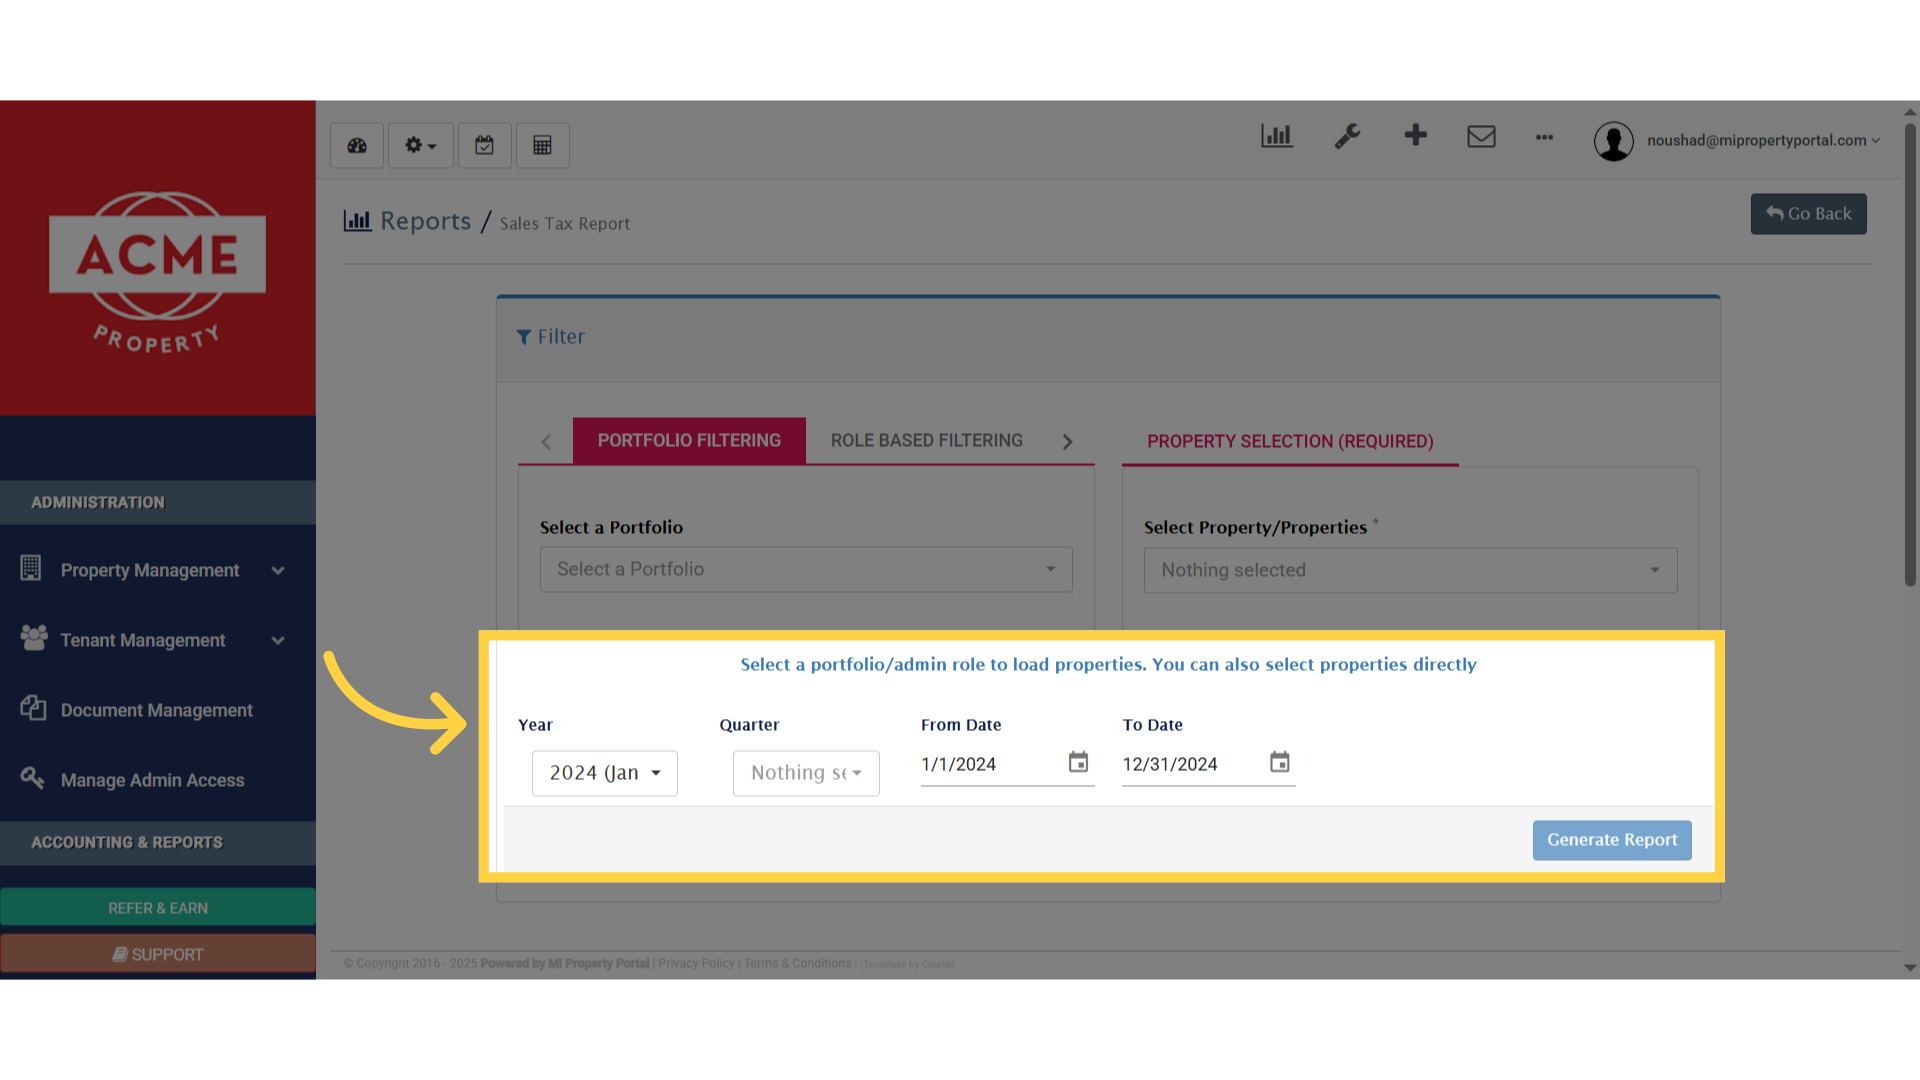
Task: Click the page vertical scrollbar
Action: tap(1910, 355)
